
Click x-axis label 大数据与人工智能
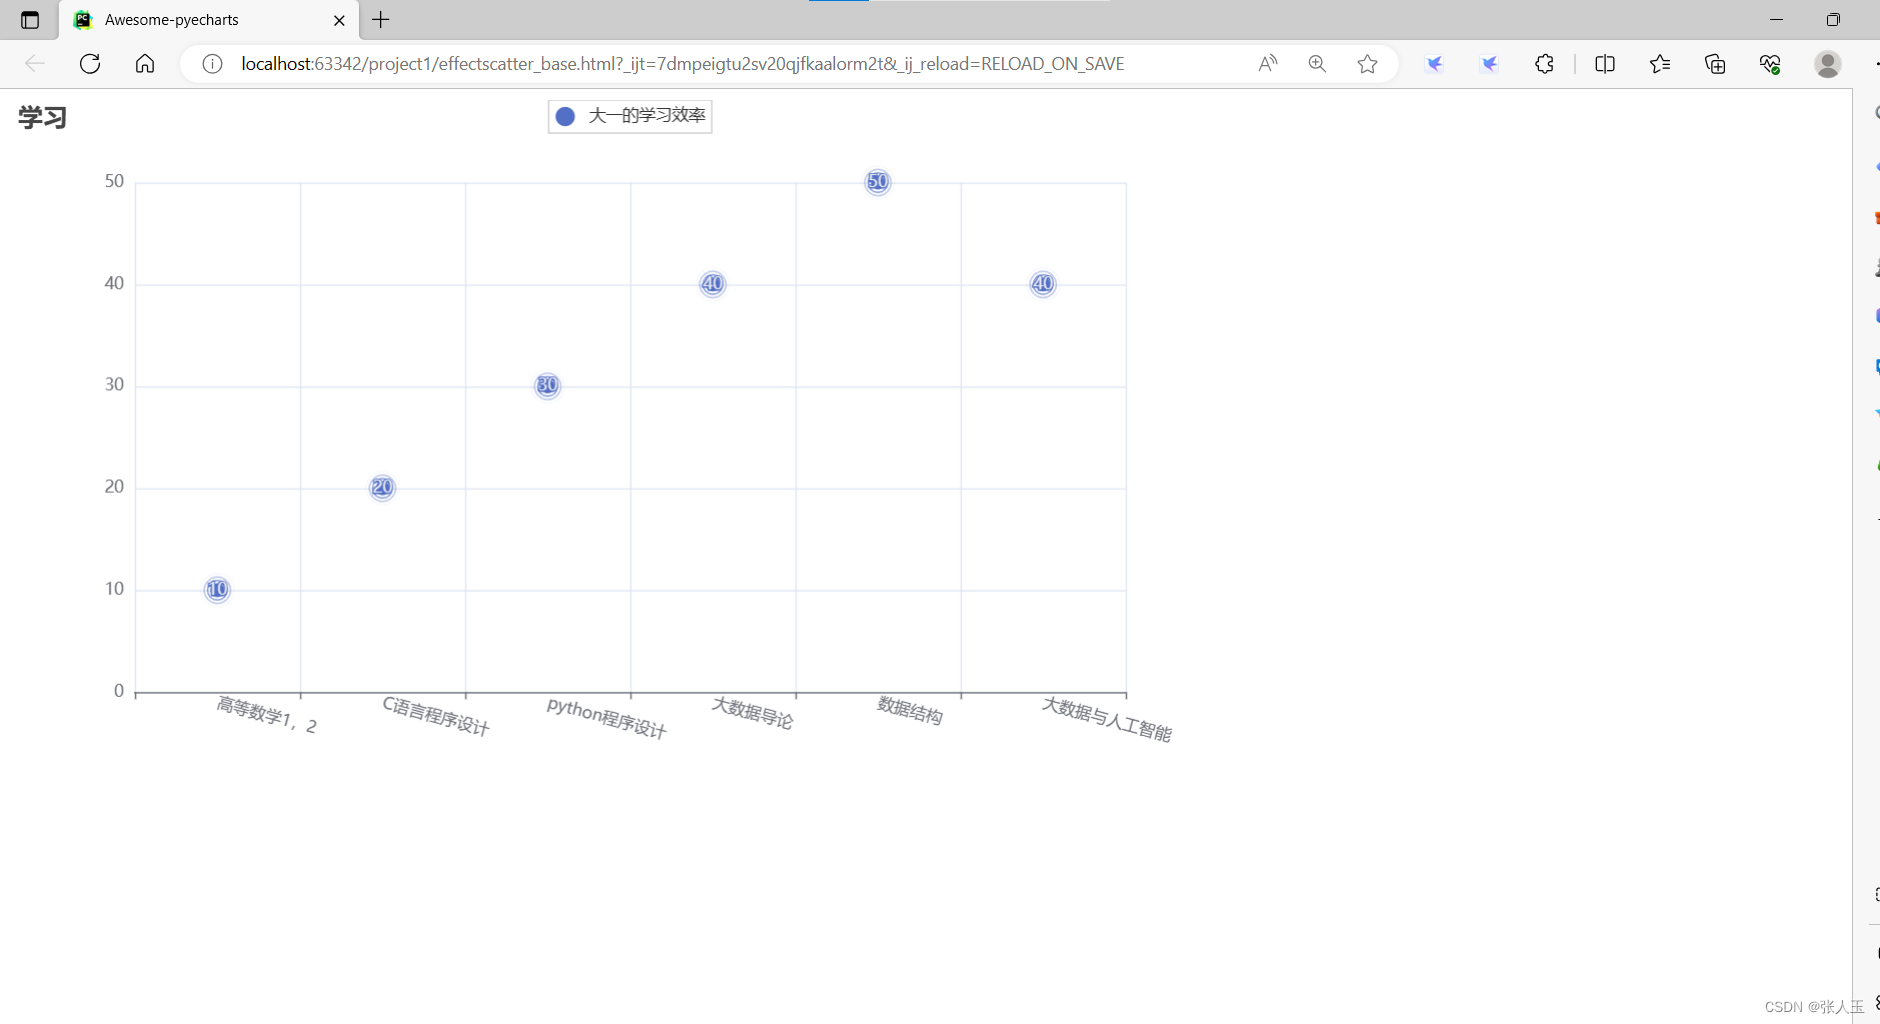pos(1107,719)
